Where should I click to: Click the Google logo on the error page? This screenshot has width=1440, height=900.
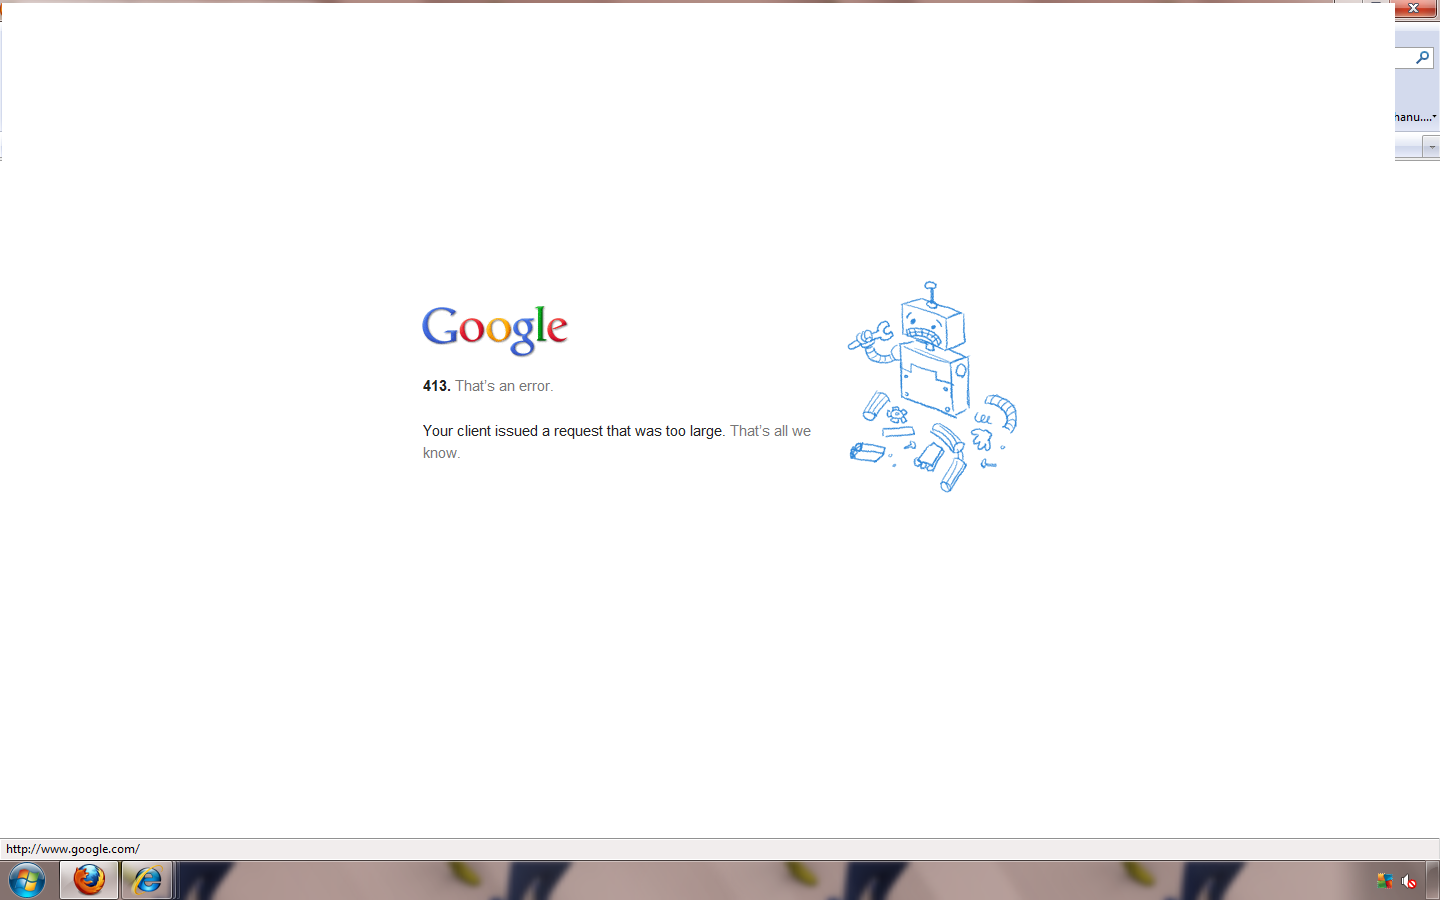tap(495, 330)
